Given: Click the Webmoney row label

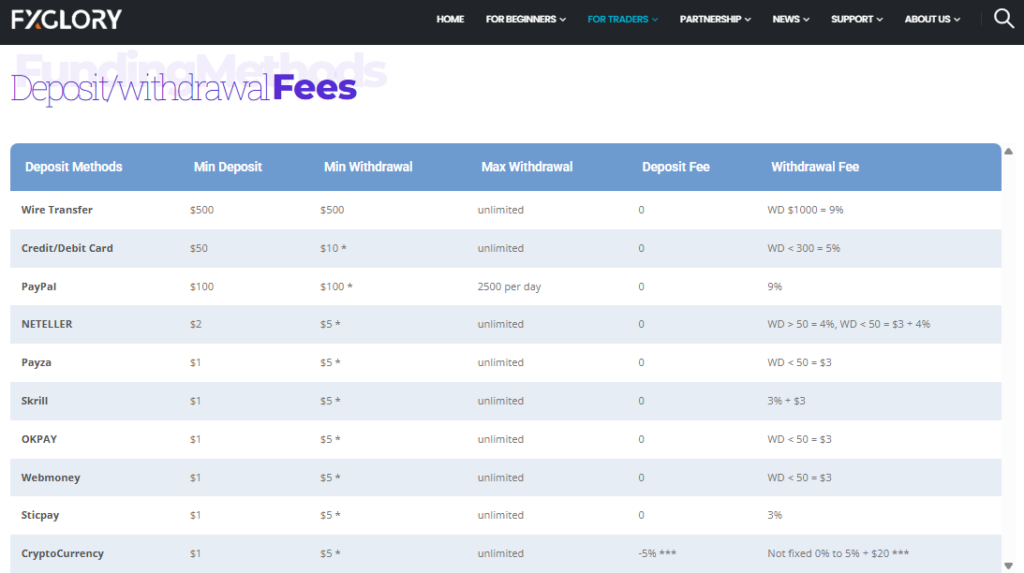Looking at the screenshot, I should tap(50, 478).
